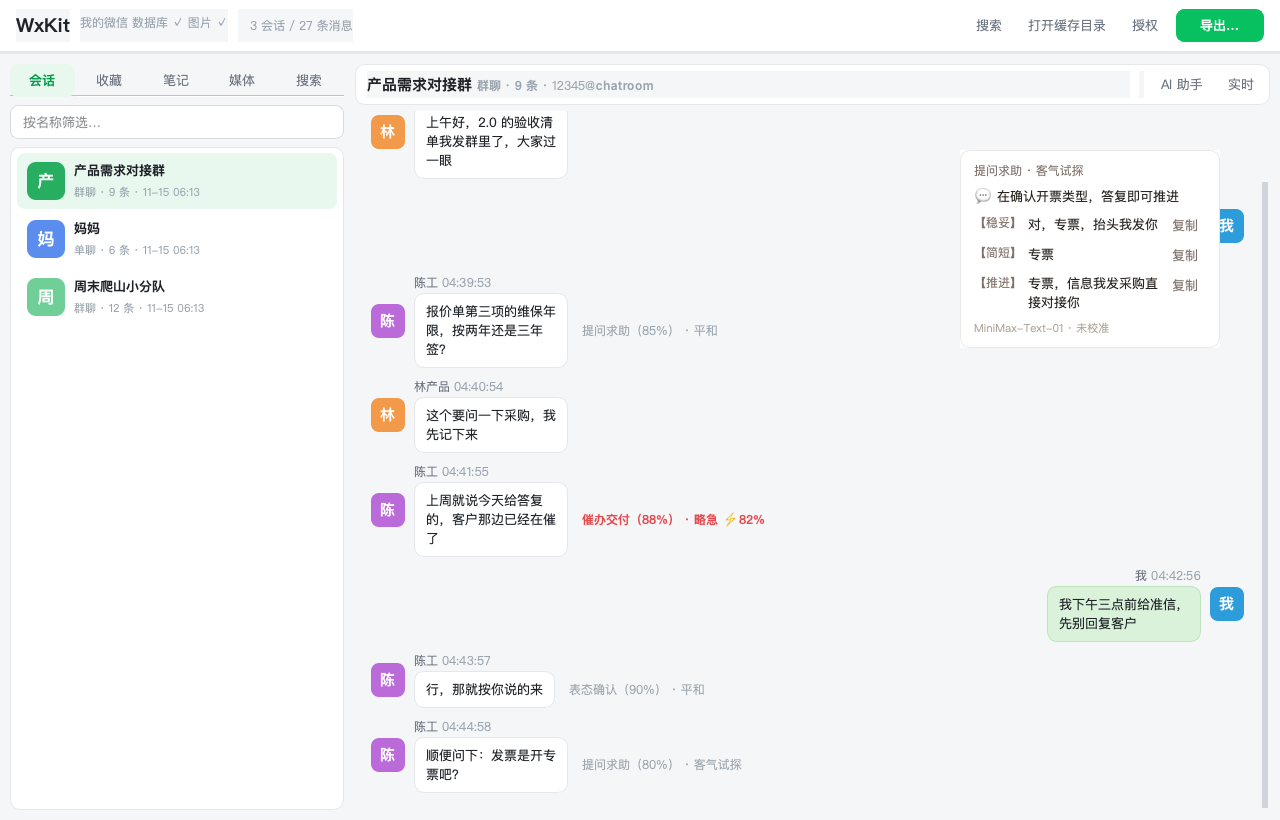Click the 授权 button
The image size is (1280, 820).
tap(1145, 26)
